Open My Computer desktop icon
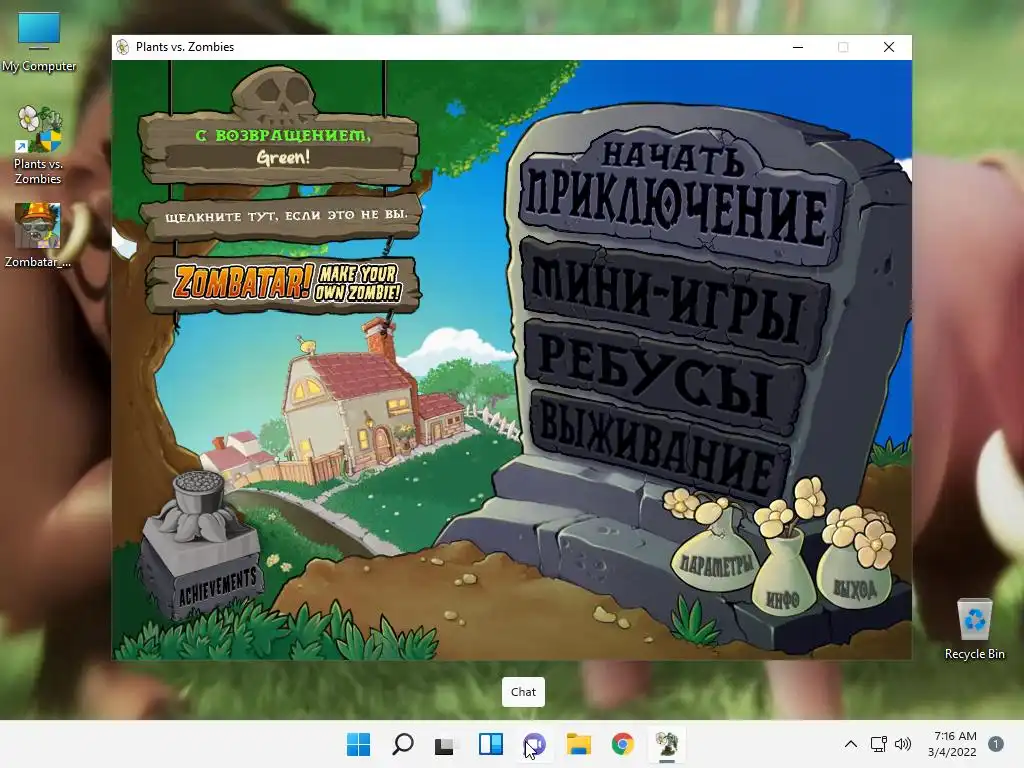This screenshot has width=1024, height=768. (39, 42)
